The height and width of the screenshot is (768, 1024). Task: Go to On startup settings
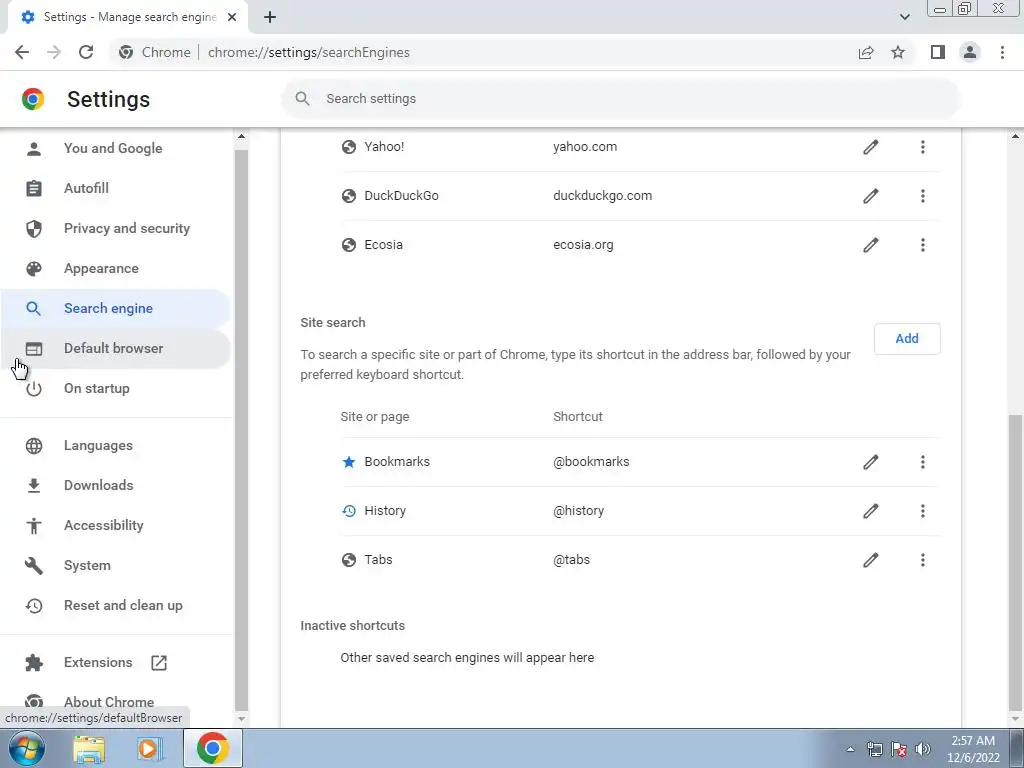(x=116, y=389)
